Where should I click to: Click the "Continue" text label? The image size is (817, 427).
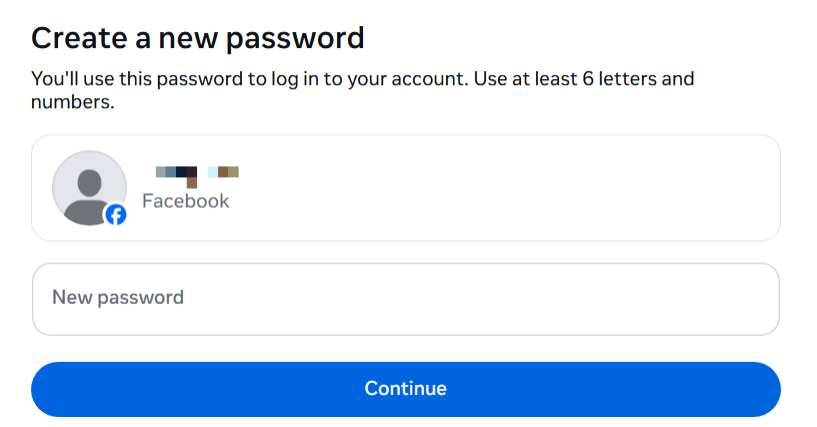pyautogui.click(x=405, y=388)
